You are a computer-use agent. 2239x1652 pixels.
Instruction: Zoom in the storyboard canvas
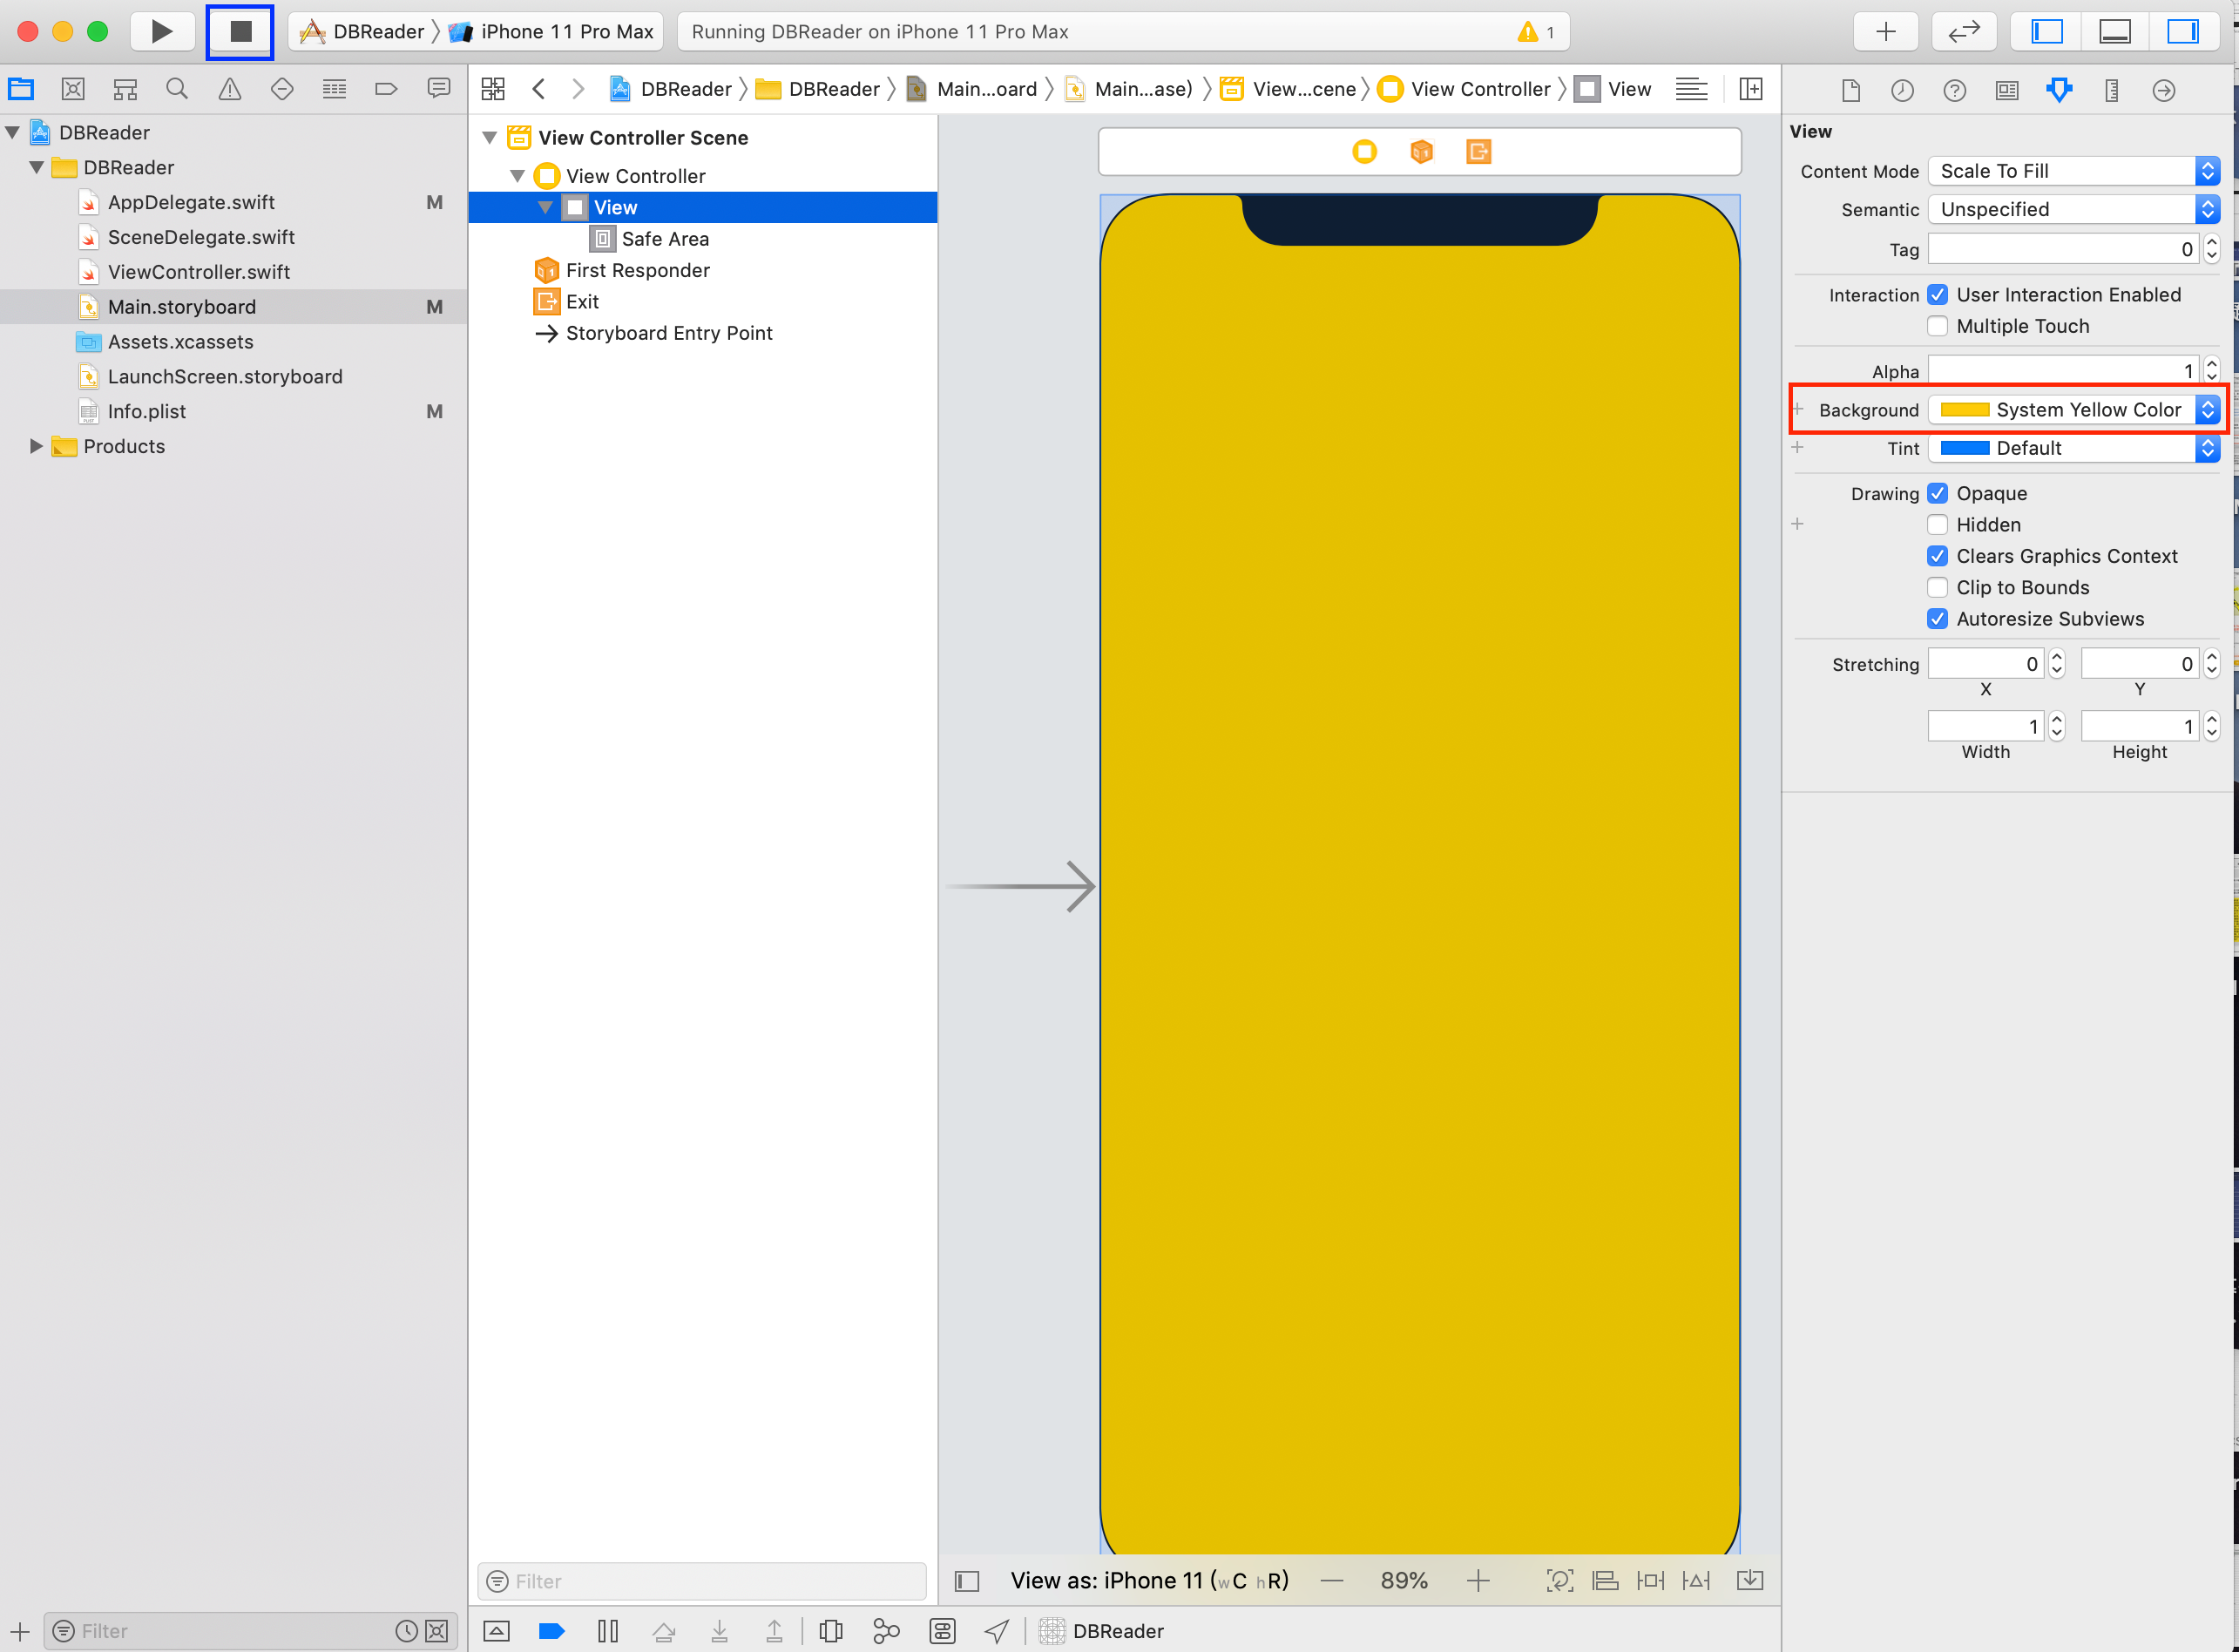tap(1478, 1581)
